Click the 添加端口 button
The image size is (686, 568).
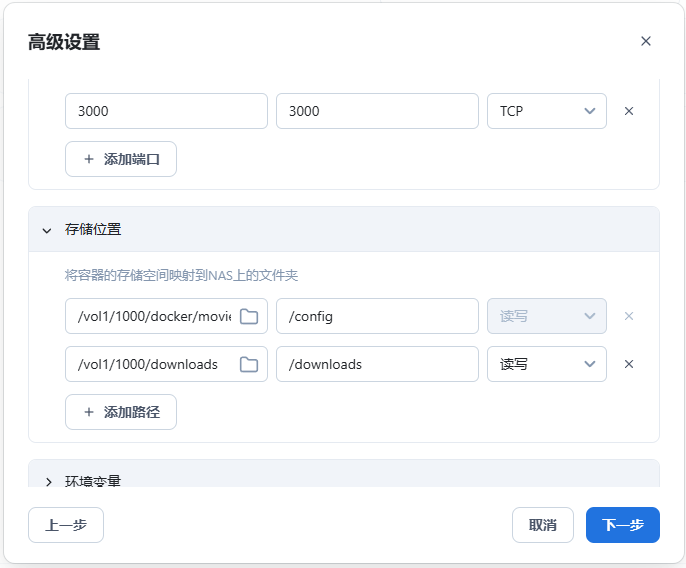pos(121,159)
